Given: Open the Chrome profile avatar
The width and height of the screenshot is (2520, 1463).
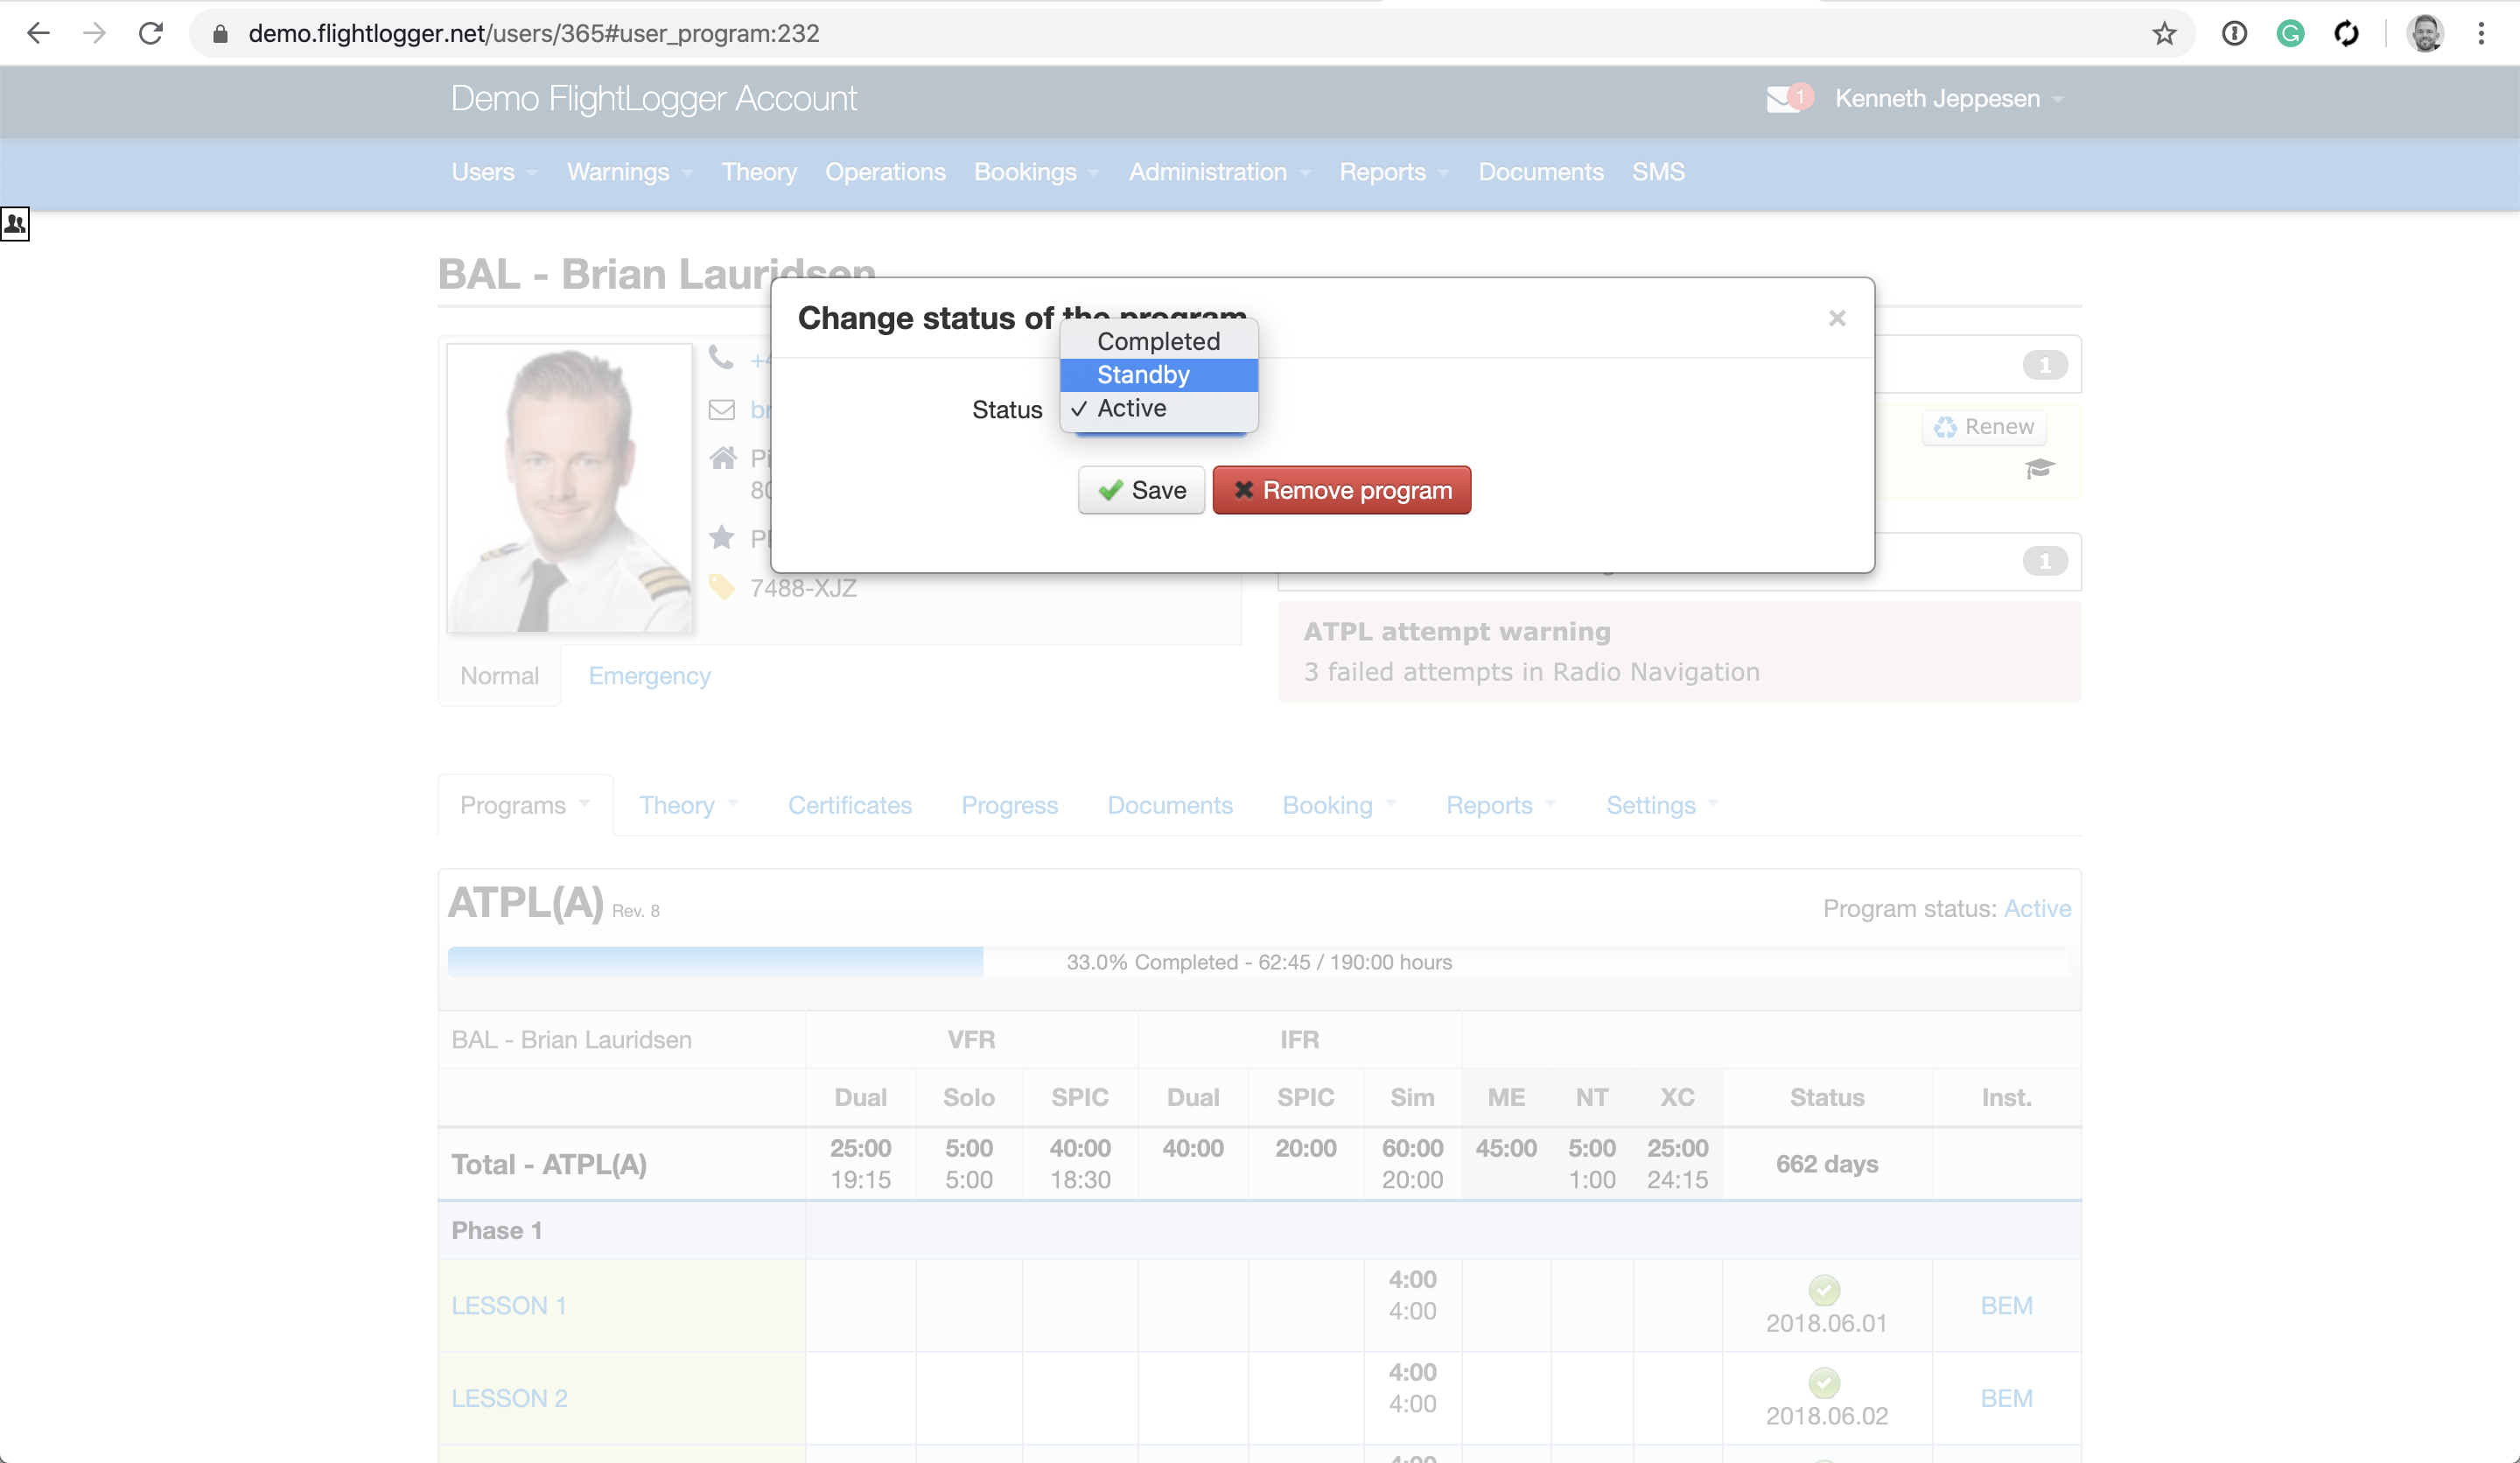Looking at the screenshot, I should pos(2425,33).
